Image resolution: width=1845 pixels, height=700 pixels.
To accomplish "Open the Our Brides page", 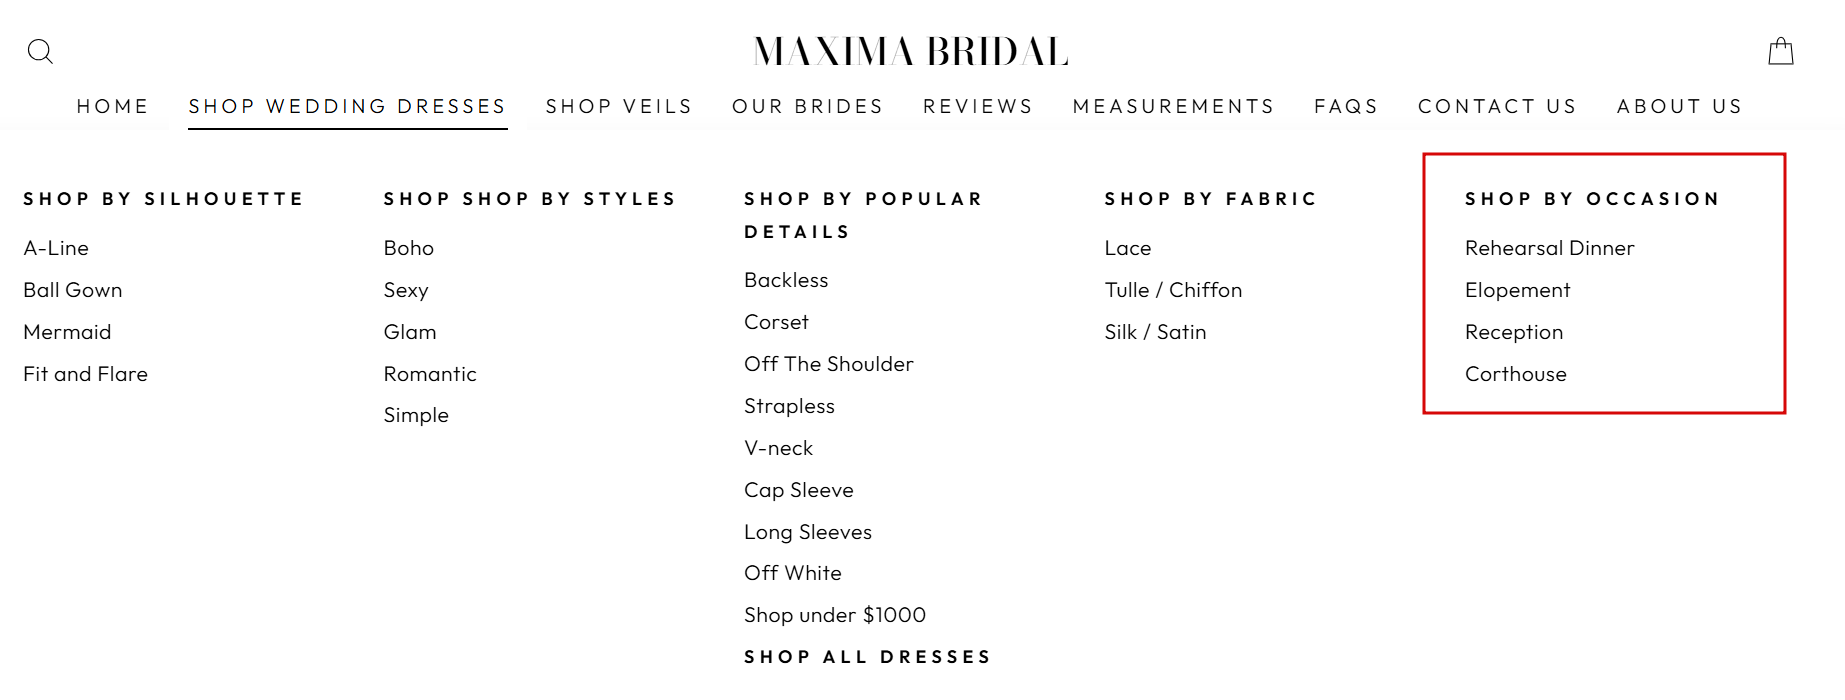I will point(808,106).
